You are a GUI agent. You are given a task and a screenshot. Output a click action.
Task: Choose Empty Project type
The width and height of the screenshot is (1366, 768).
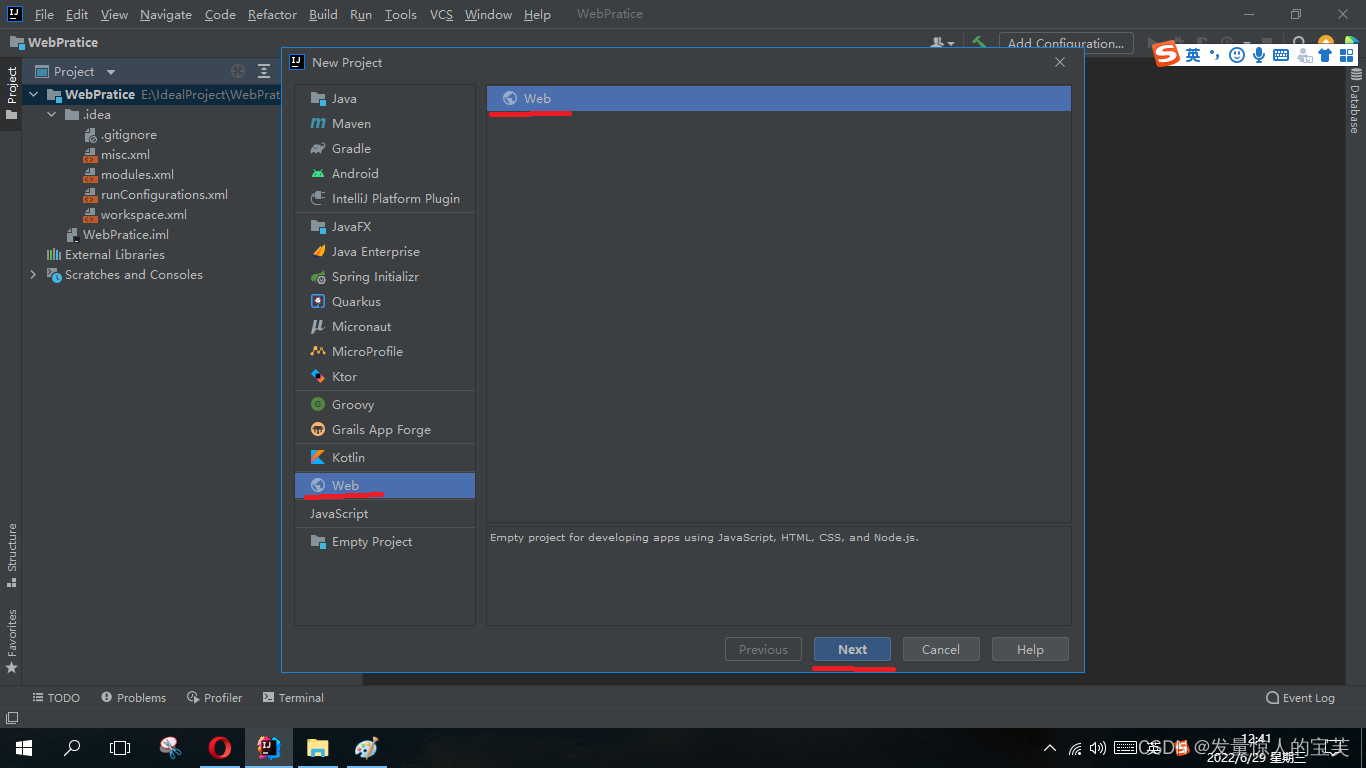(385, 541)
